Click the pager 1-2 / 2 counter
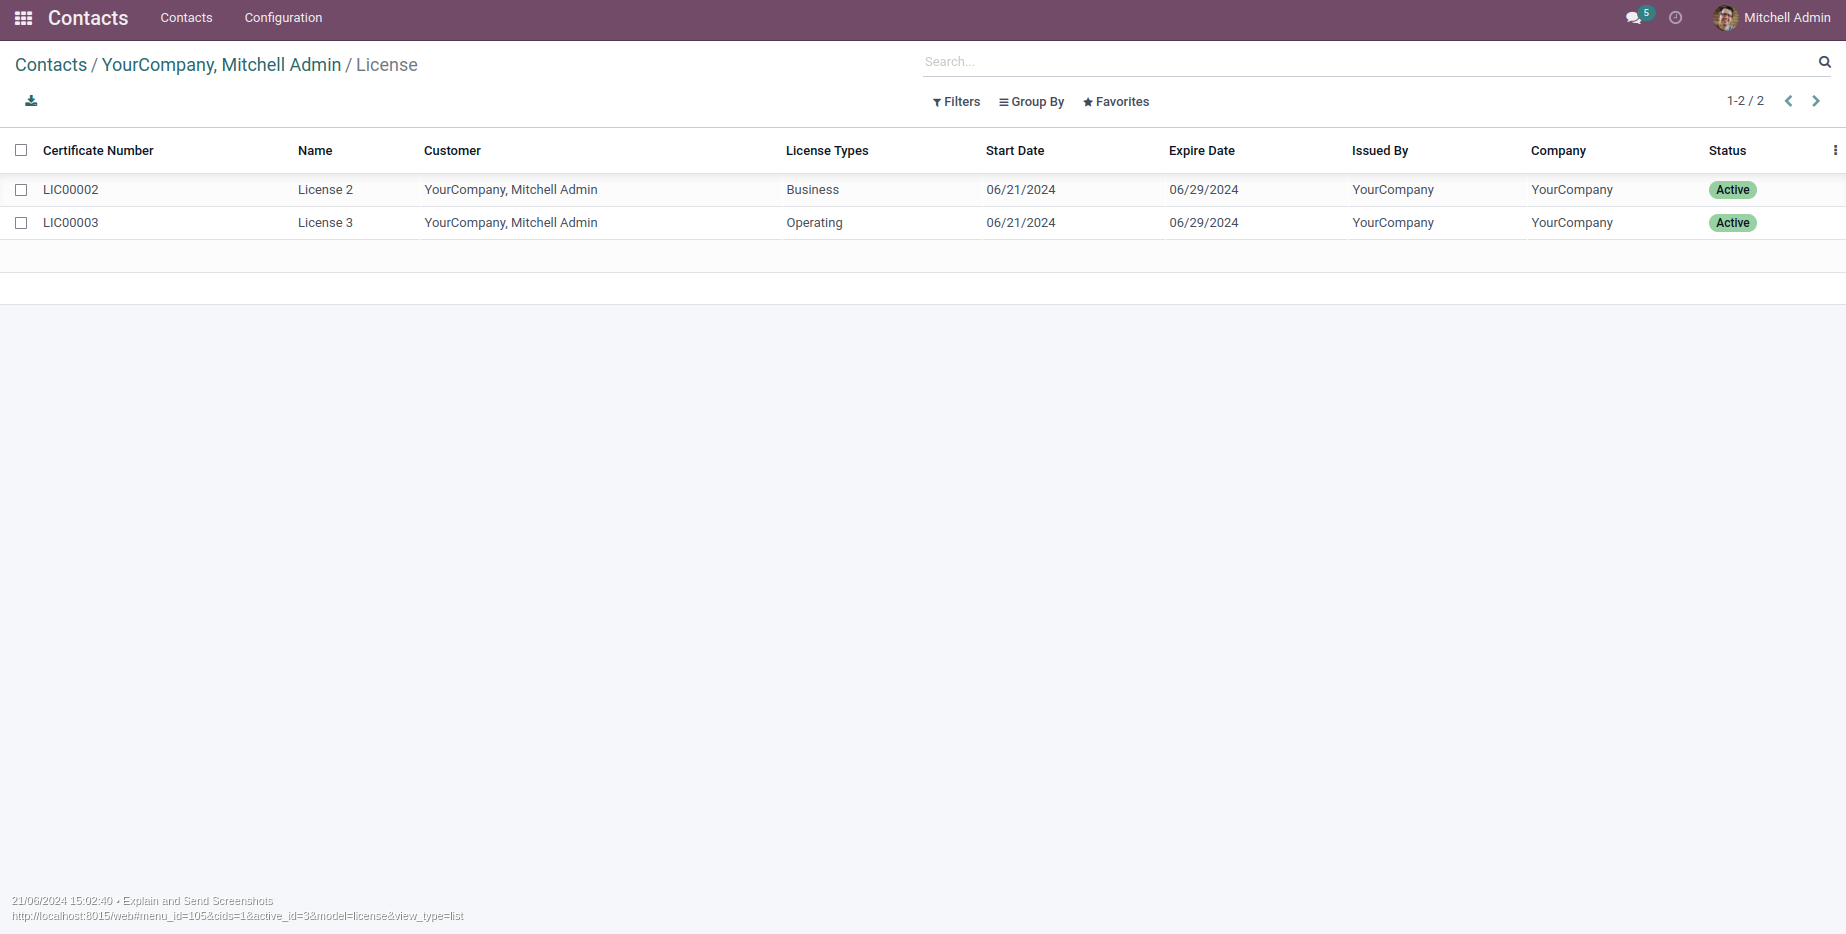The height and width of the screenshot is (934, 1846). pyautogui.click(x=1745, y=101)
